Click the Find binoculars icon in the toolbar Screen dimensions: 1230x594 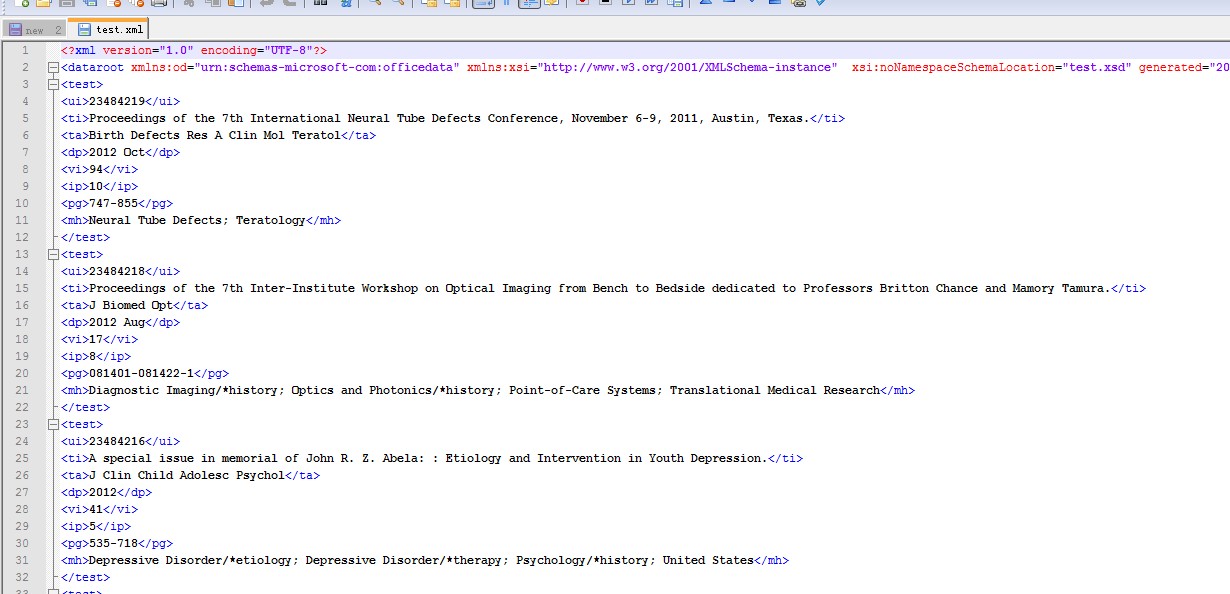320,3
